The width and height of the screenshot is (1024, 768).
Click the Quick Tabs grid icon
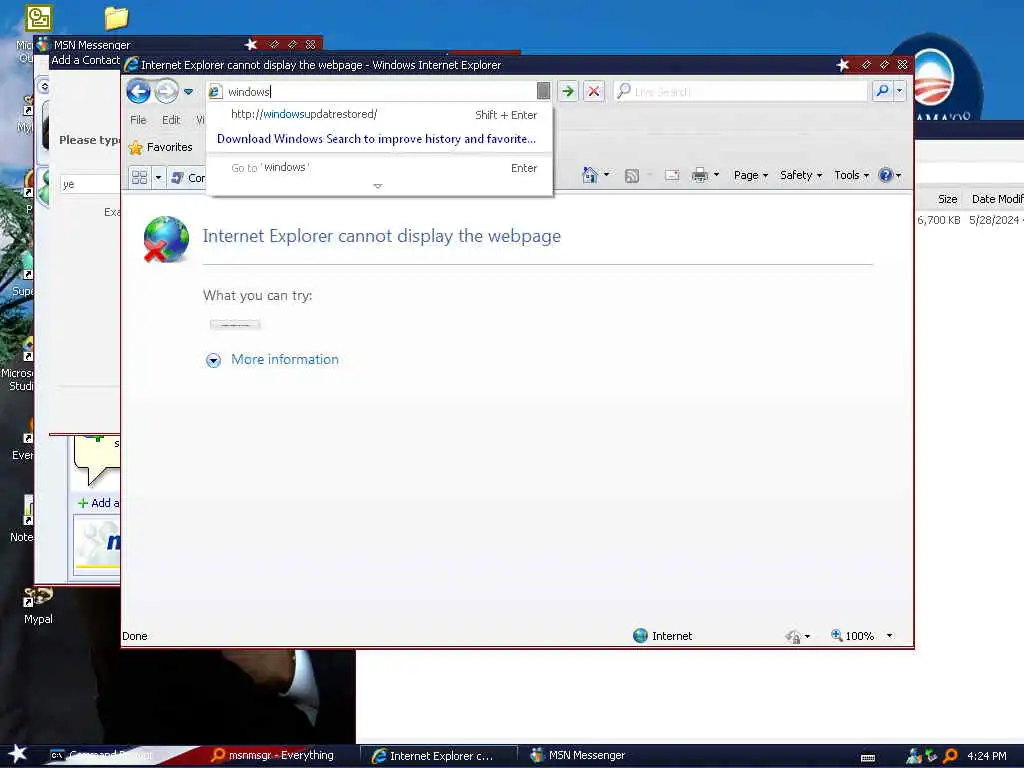139,177
